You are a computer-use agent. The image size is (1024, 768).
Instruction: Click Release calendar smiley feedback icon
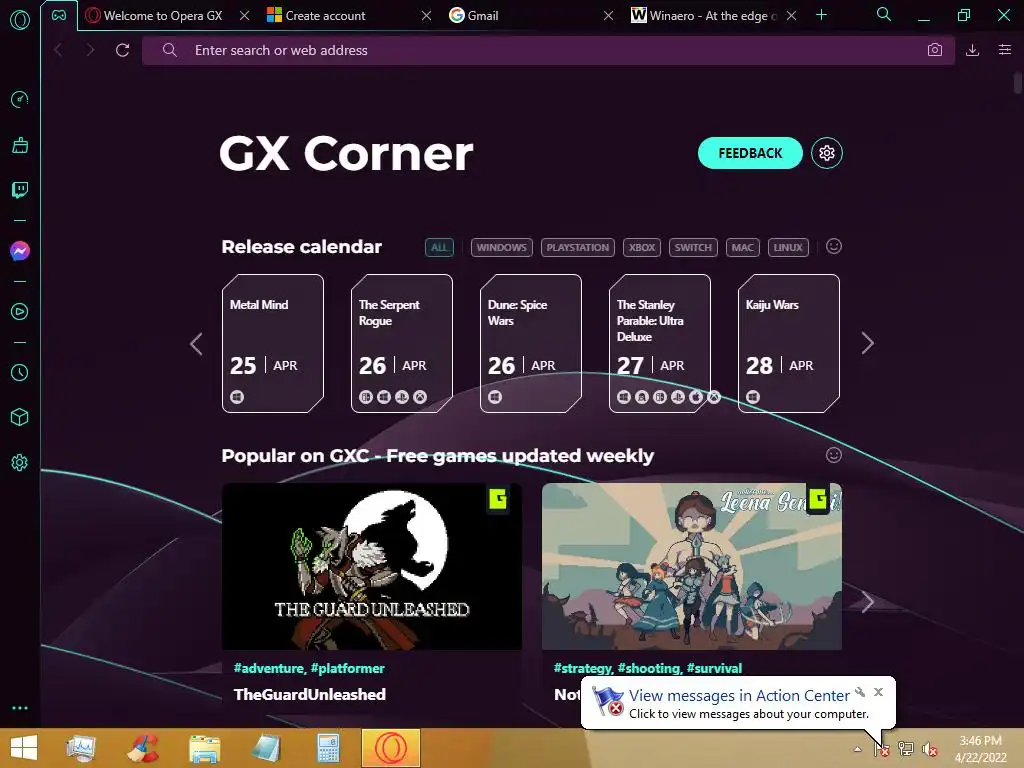point(833,246)
